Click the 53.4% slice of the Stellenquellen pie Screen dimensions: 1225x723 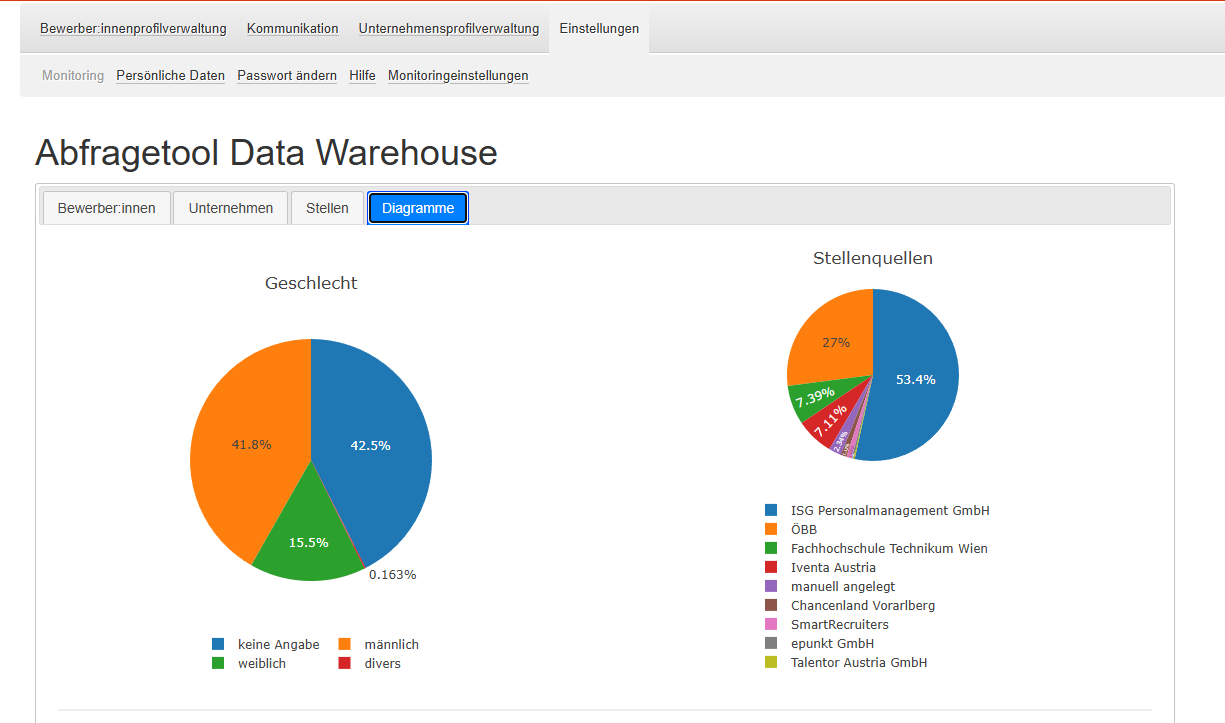(915, 380)
